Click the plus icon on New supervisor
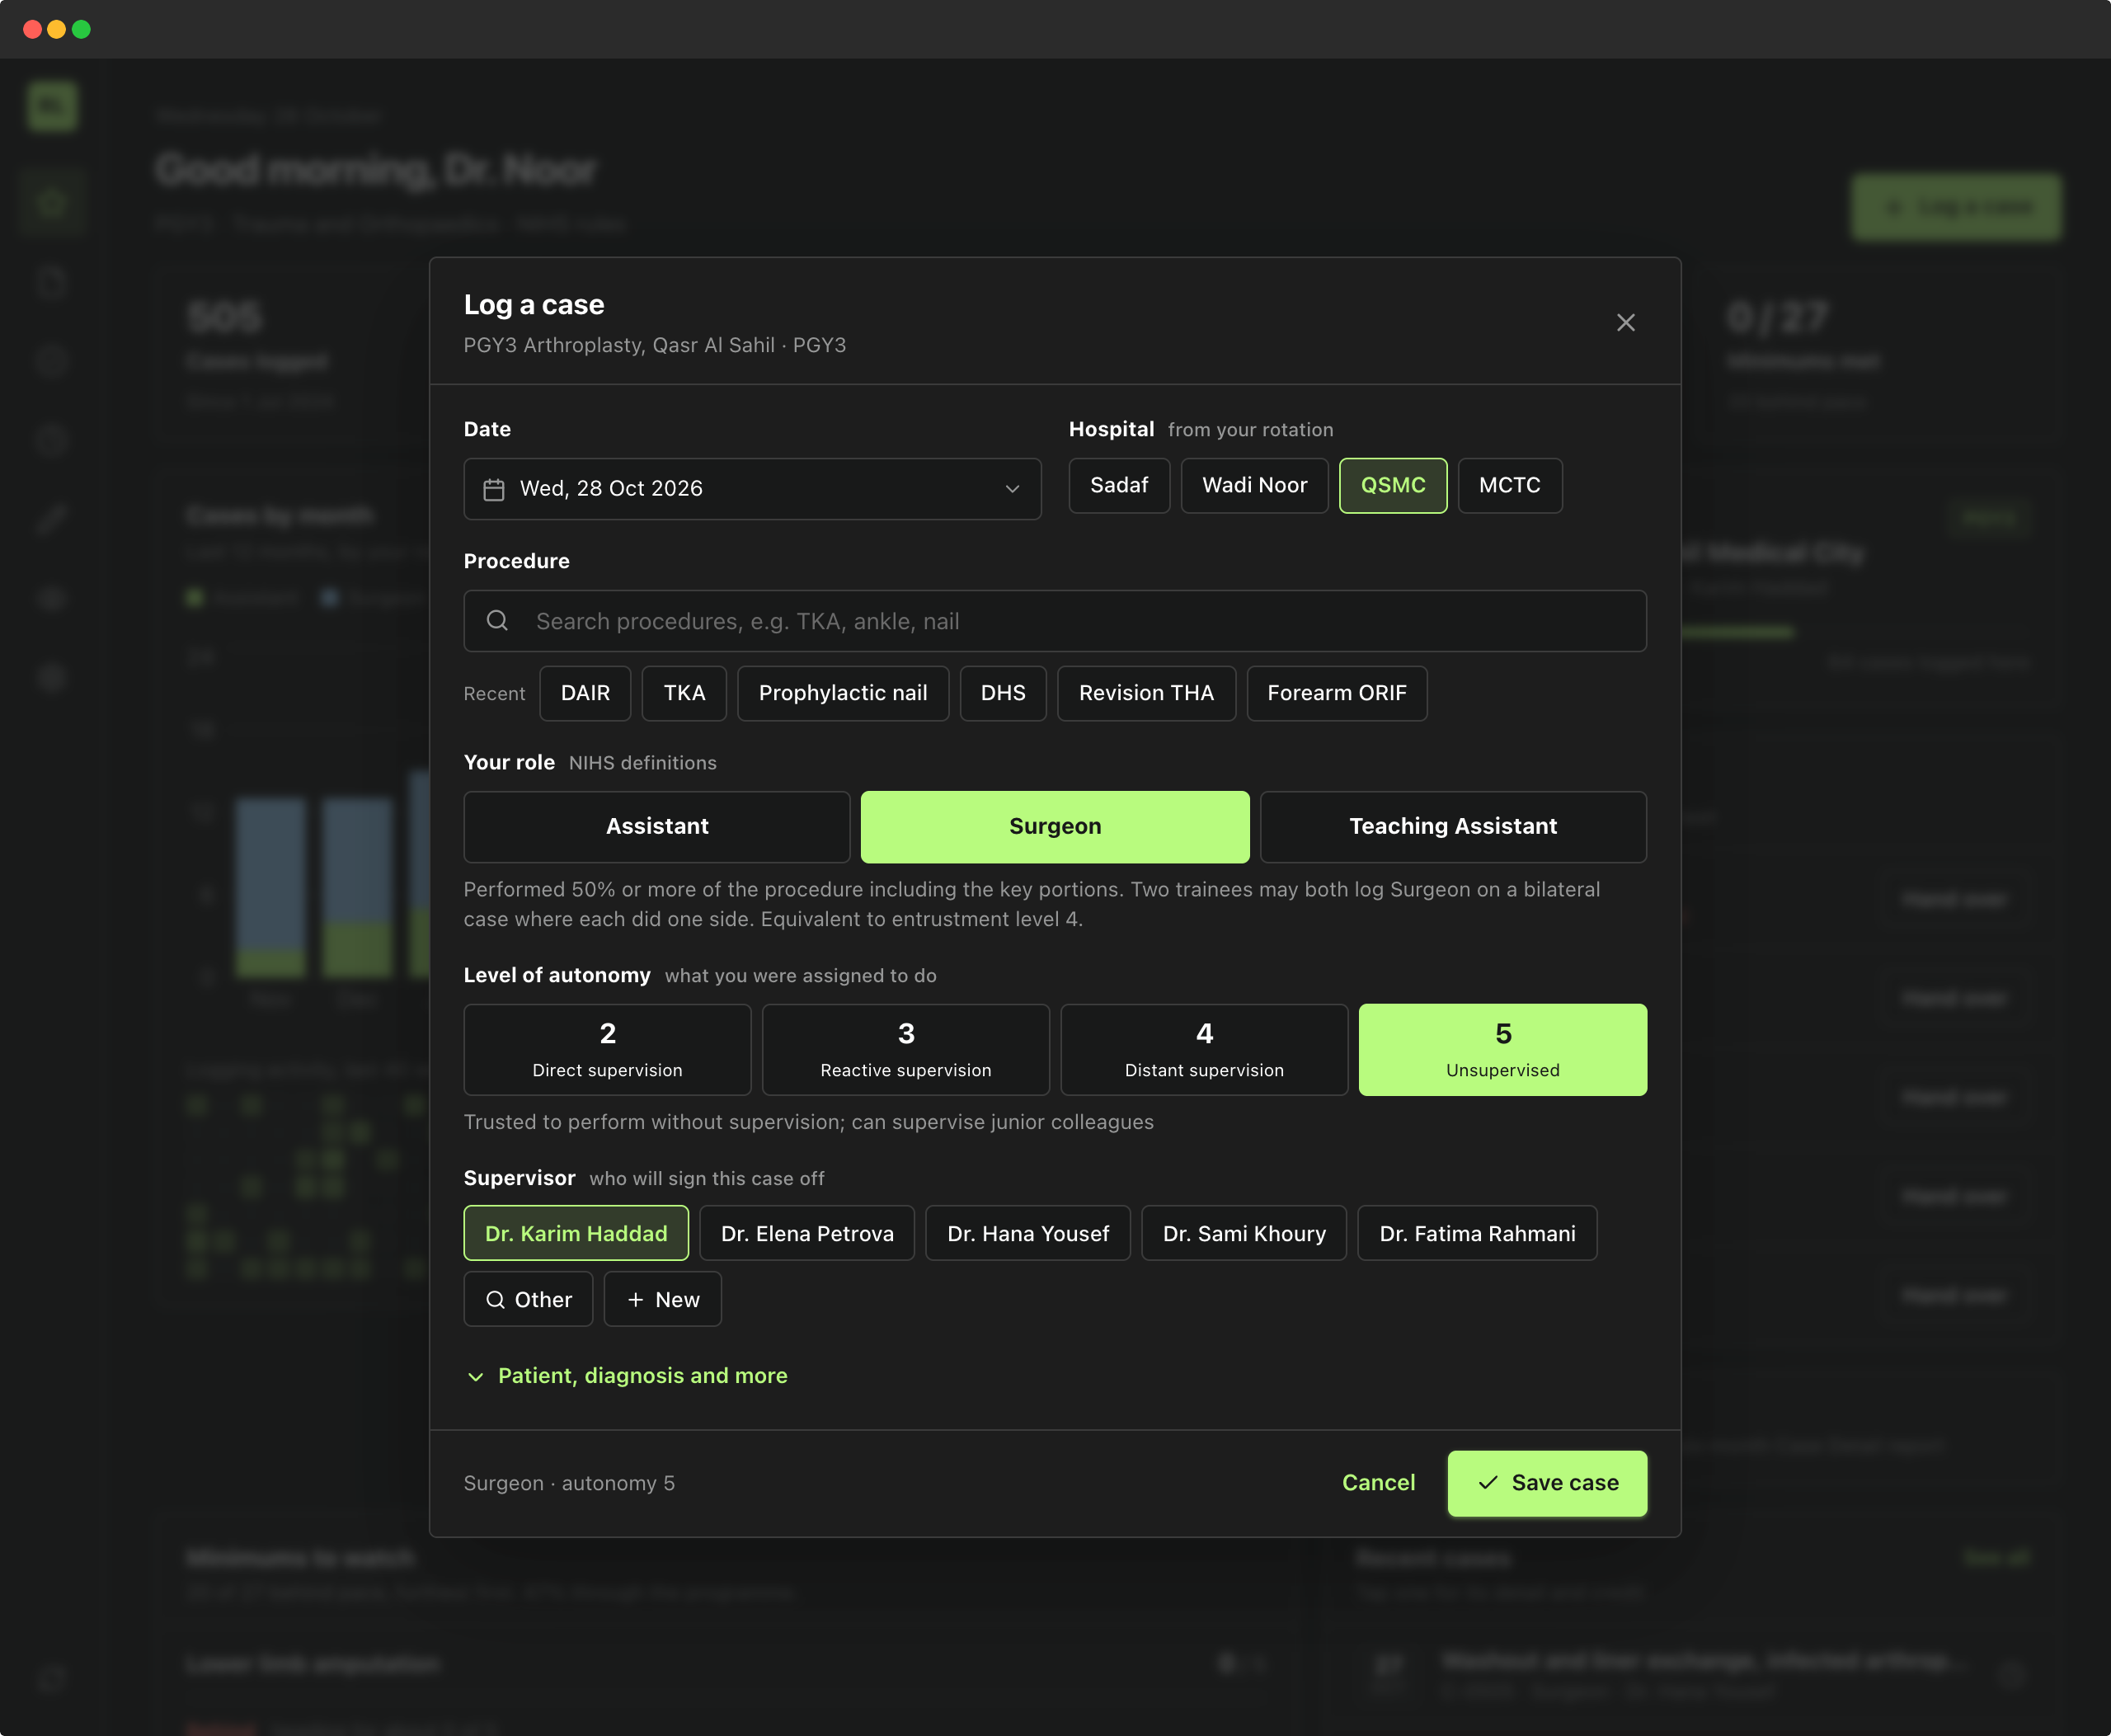The height and width of the screenshot is (1736, 2111). point(635,1299)
